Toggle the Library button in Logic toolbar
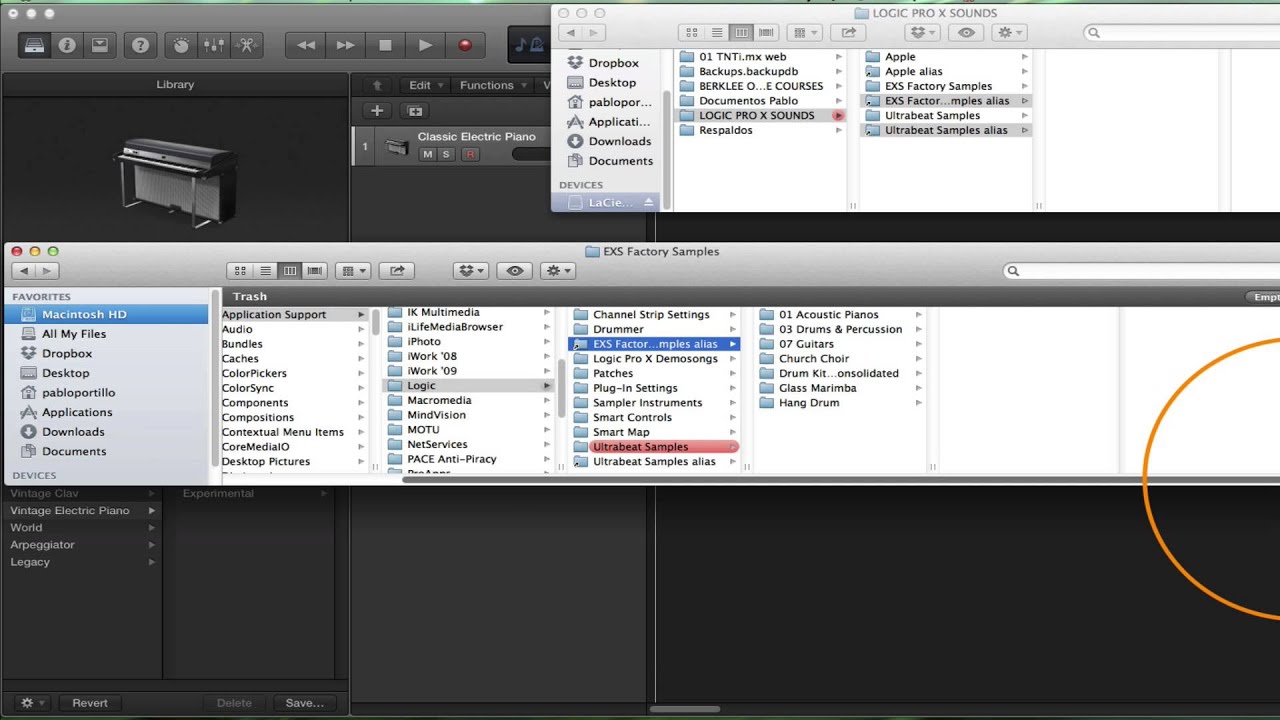Viewport: 1280px width, 720px height. pyautogui.click(x=34, y=45)
